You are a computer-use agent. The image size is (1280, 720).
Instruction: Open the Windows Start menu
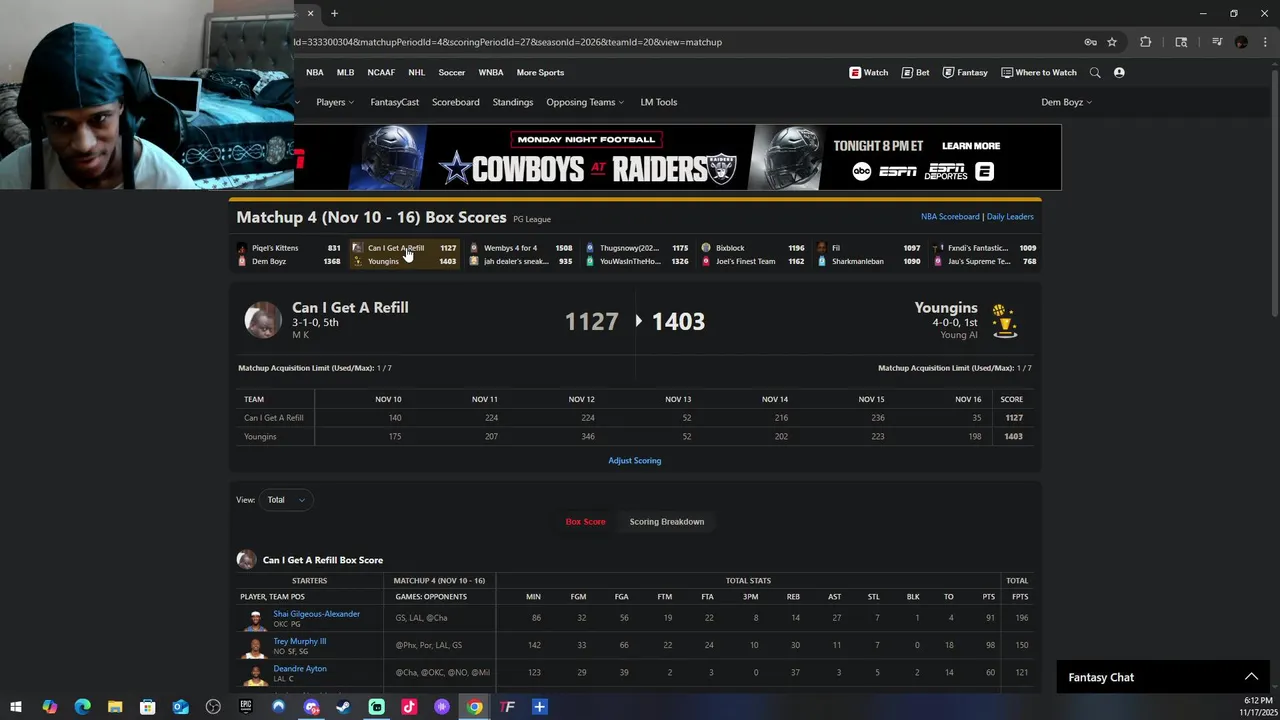pos(16,707)
